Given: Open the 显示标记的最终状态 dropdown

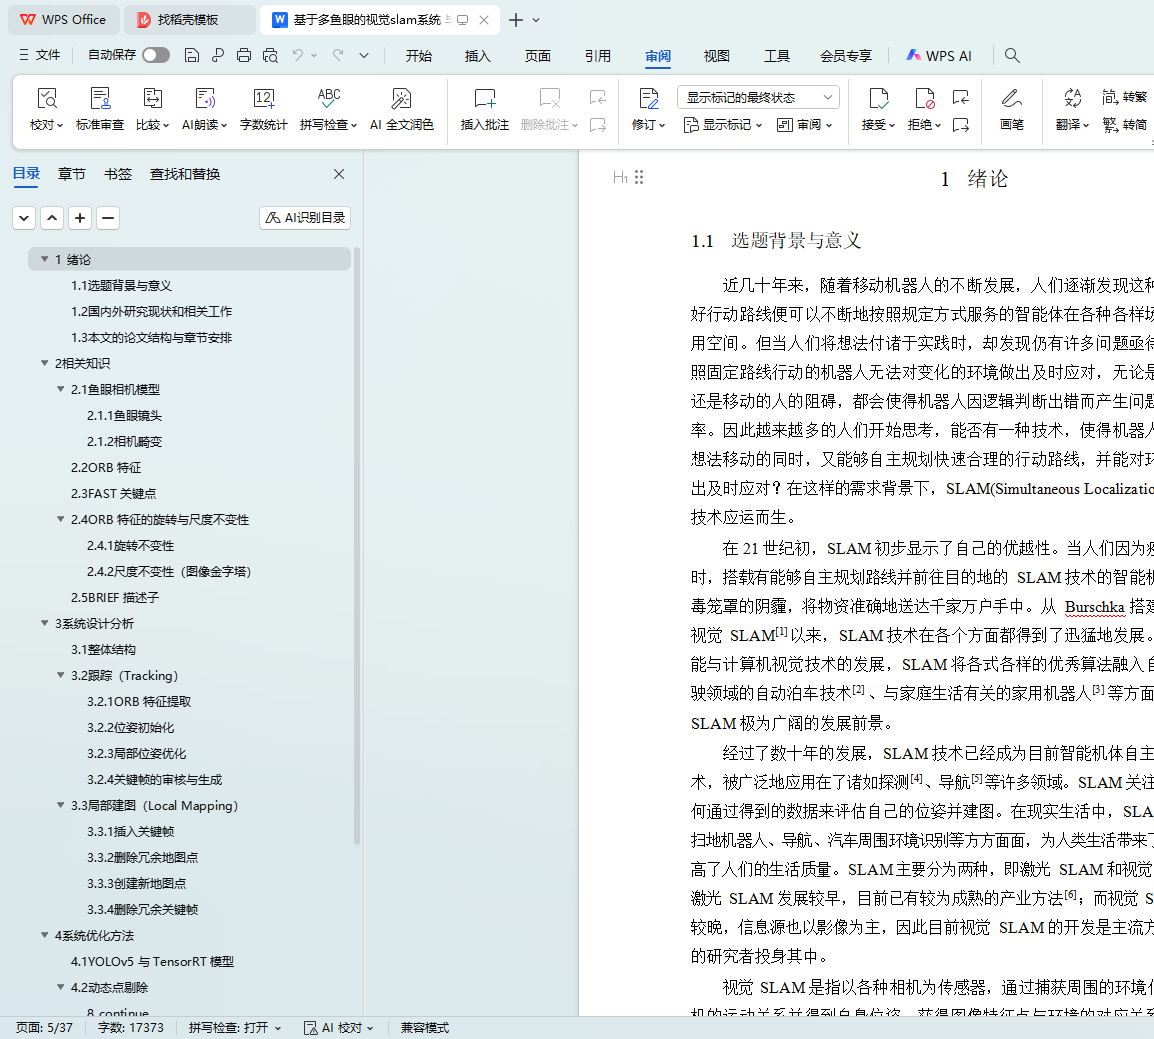Looking at the screenshot, I should [x=757, y=97].
